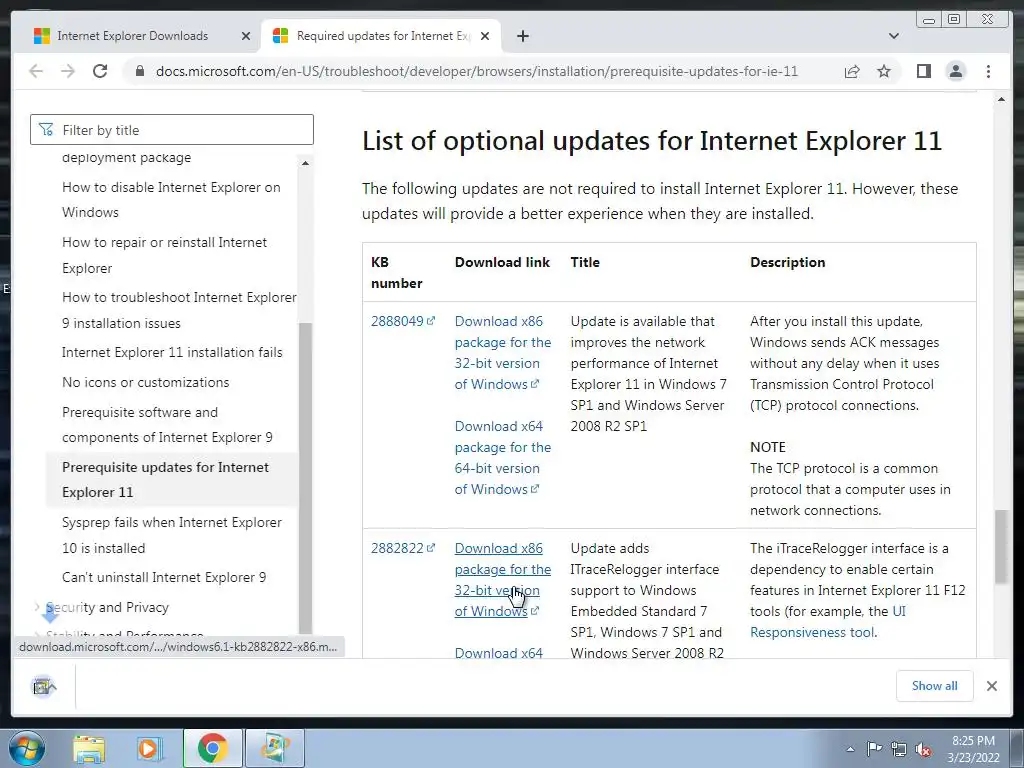Click the Download link column header
The image size is (1024, 768).
click(502, 262)
